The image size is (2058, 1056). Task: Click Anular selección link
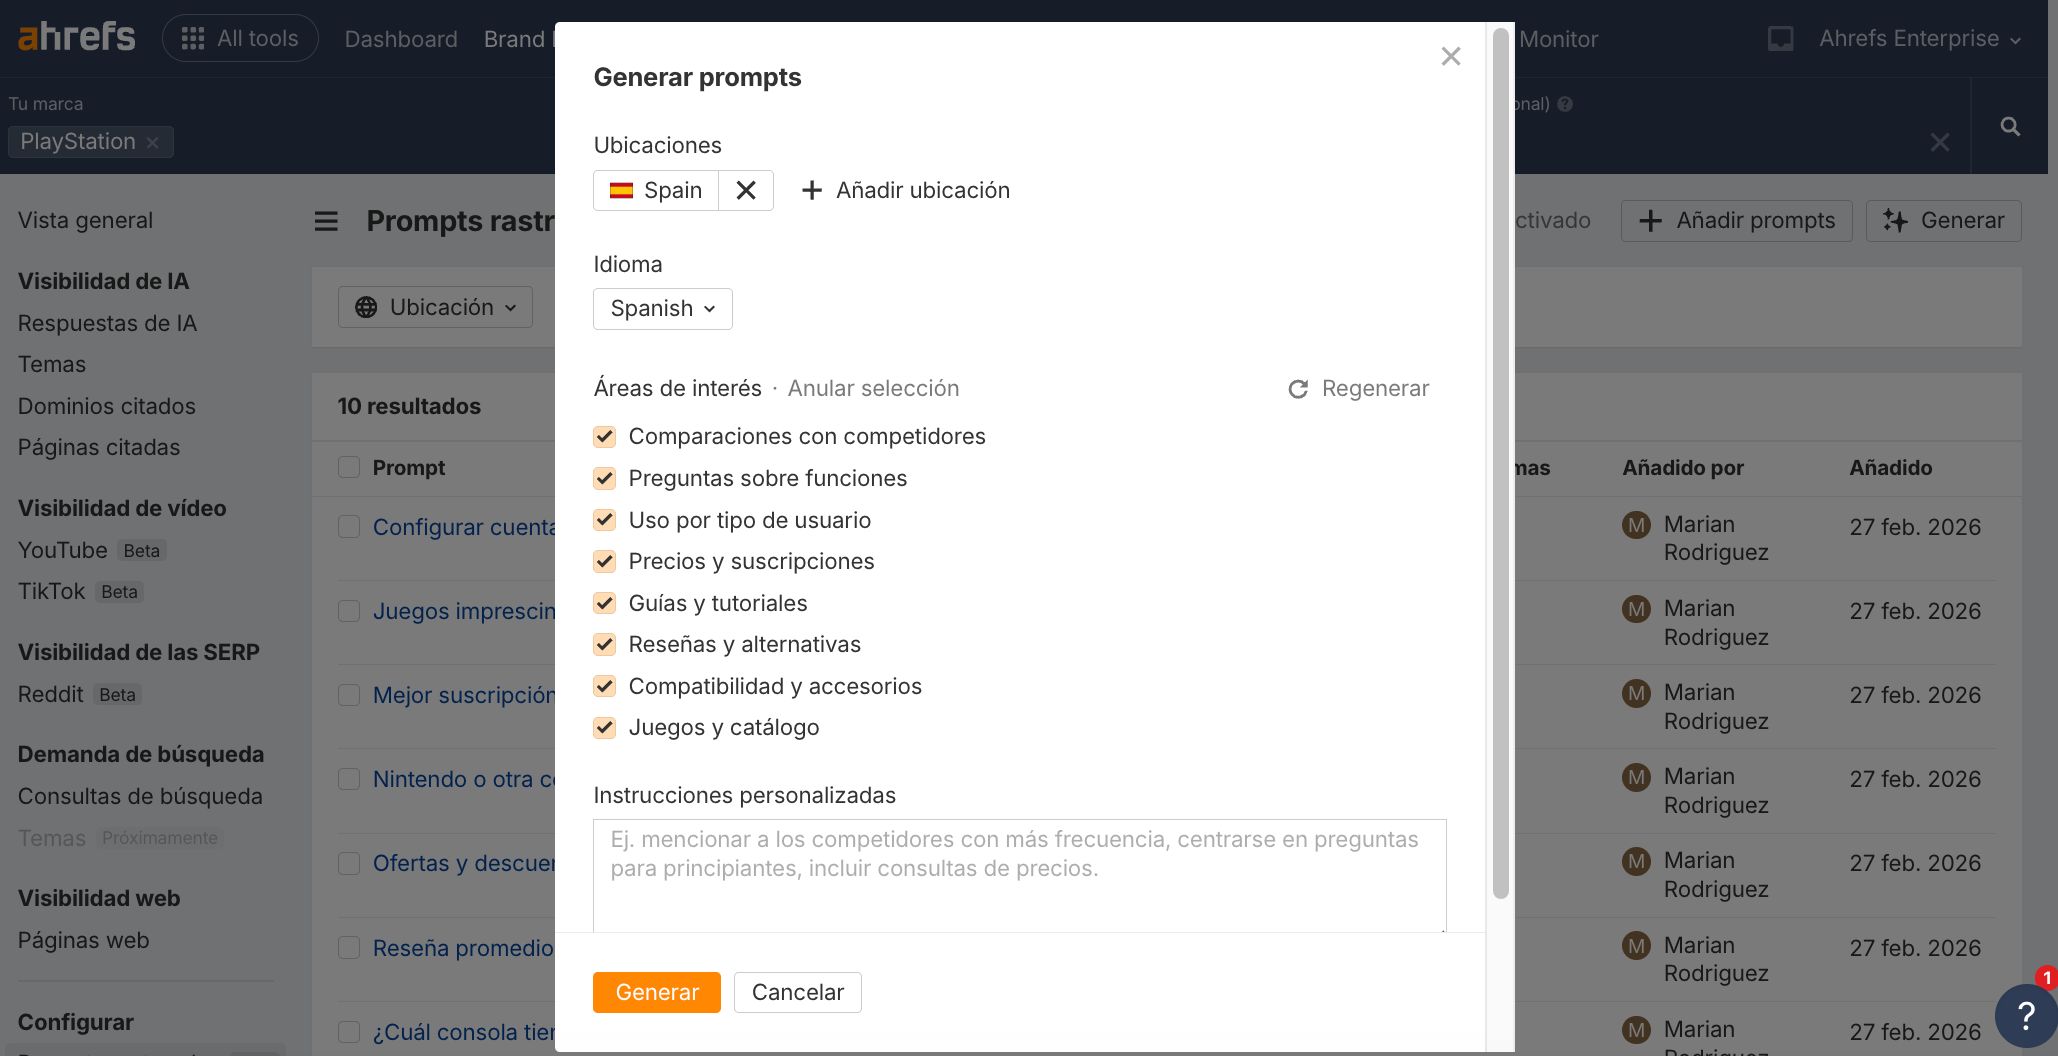(x=873, y=388)
